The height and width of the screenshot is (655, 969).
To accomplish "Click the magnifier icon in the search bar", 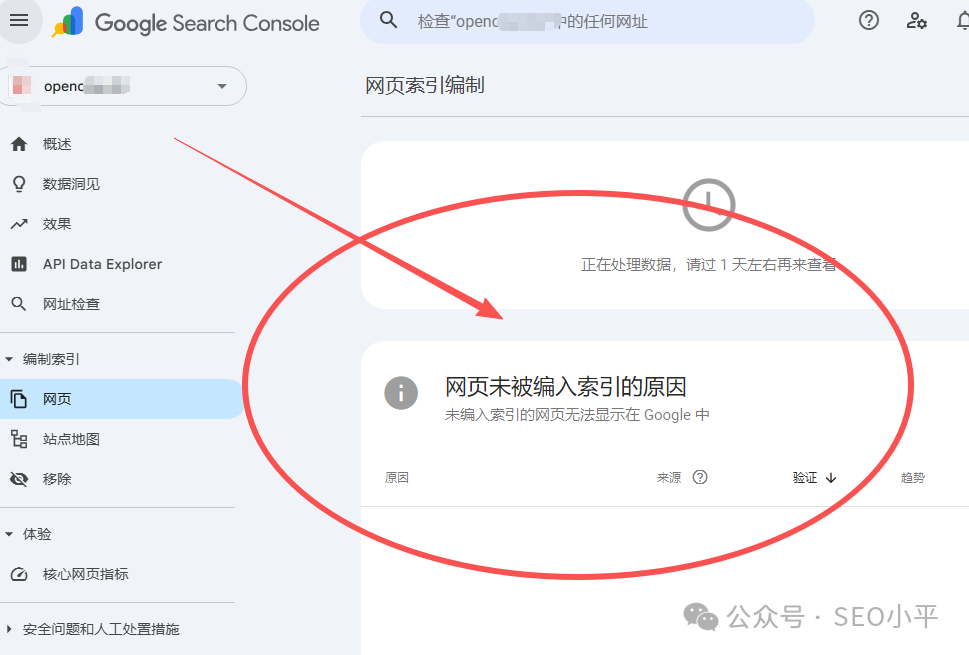I will [388, 19].
